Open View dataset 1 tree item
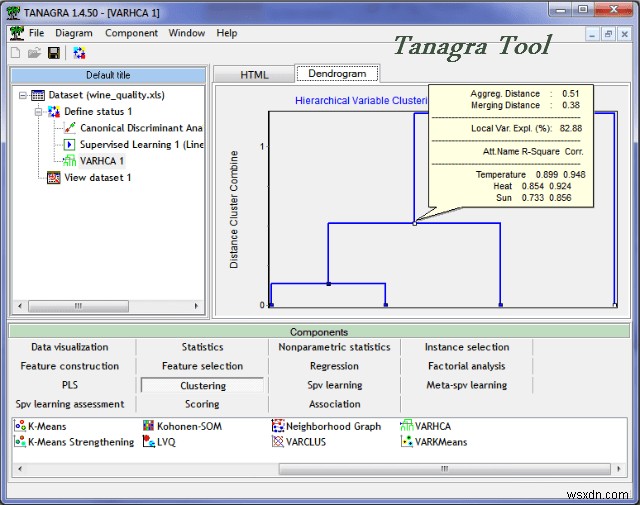 tap(97, 178)
